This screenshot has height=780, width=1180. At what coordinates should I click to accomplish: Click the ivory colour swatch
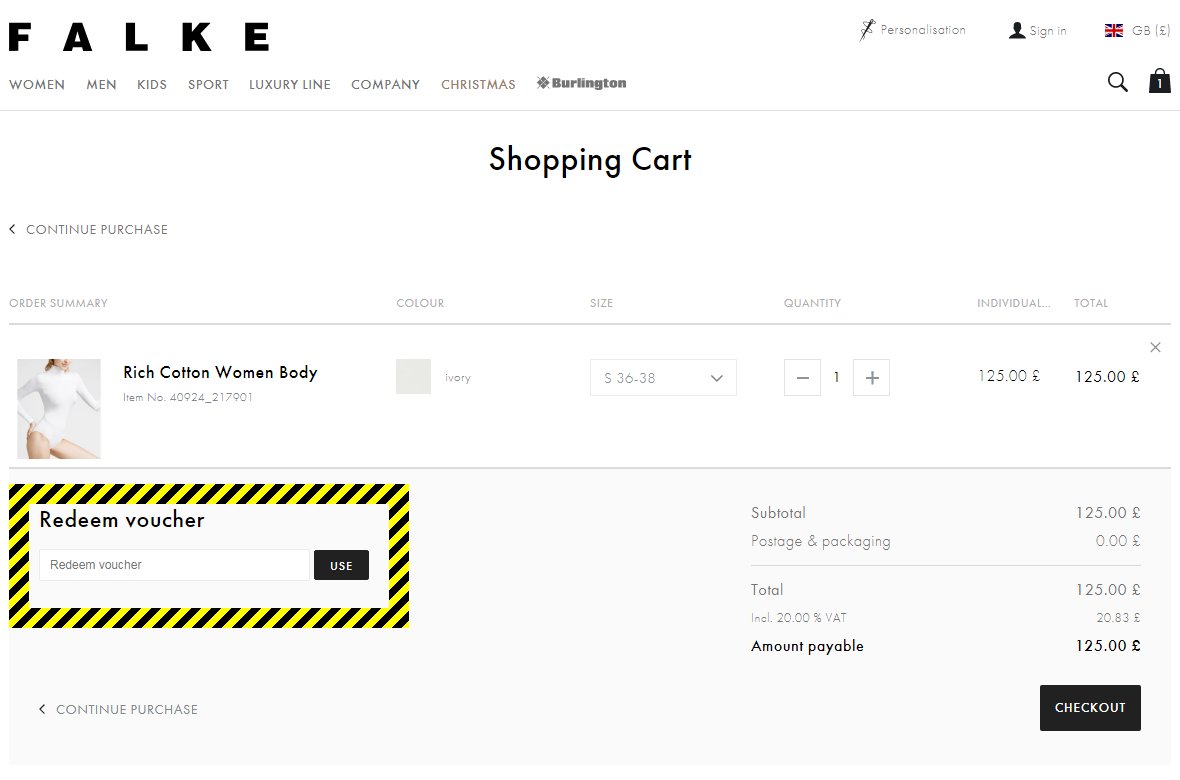413,376
